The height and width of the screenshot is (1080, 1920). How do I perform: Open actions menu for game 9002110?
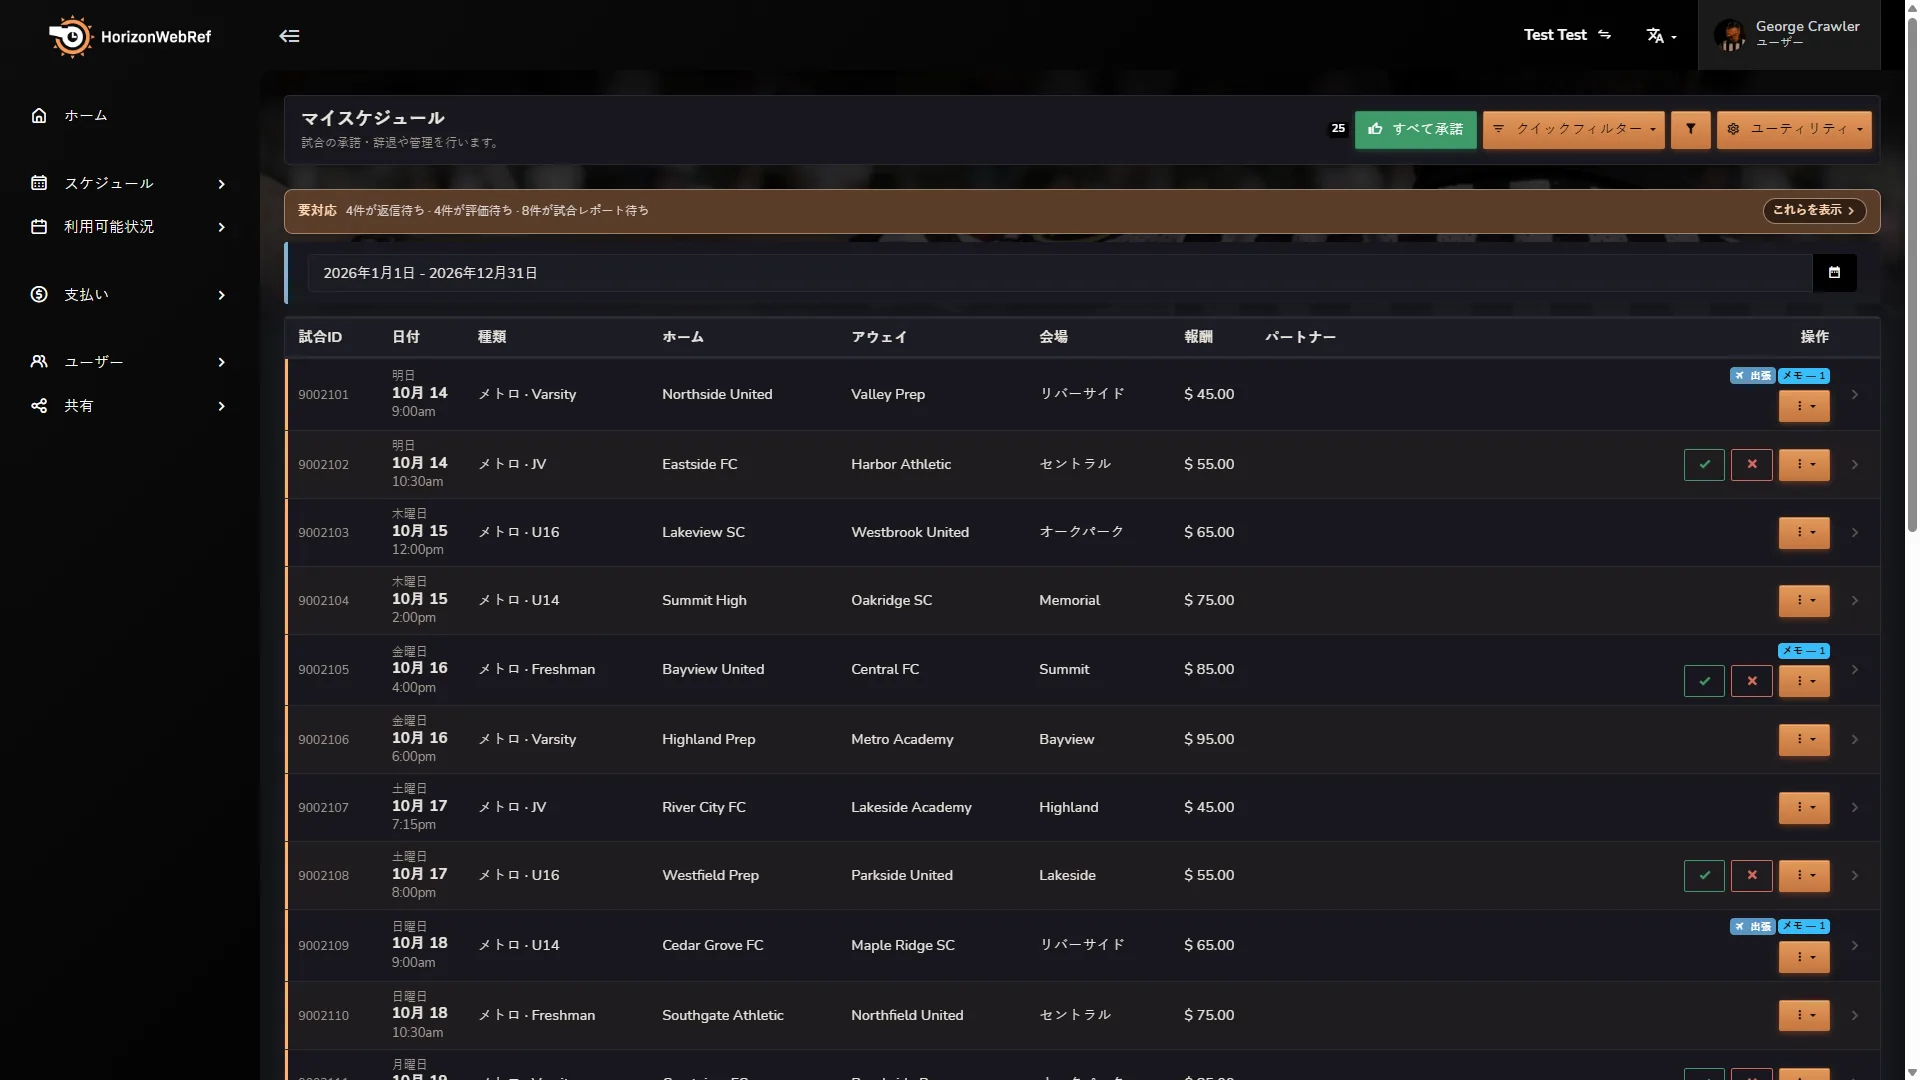pyautogui.click(x=1804, y=1016)
